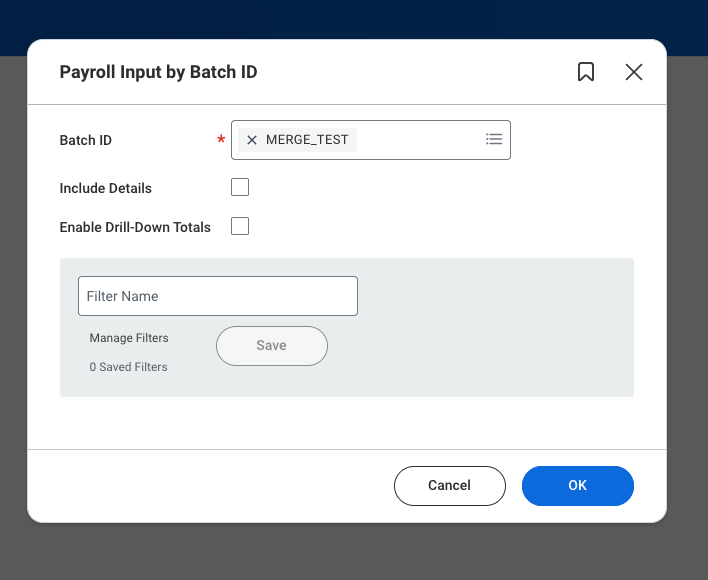The height and width of the screenshot is (580, 708).
Task: Focus the Filter Name input field
Action: tap(218, 296)
